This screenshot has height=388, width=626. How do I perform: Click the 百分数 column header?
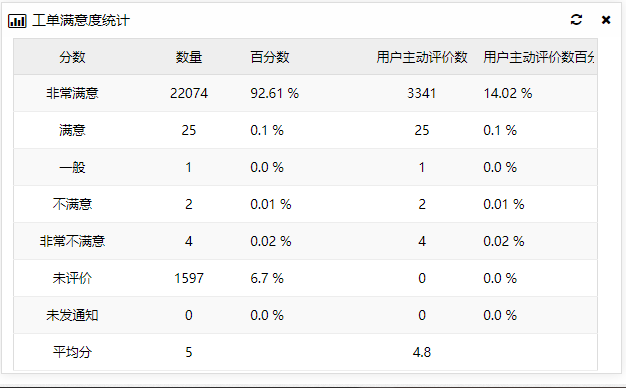tap(270, 57)
